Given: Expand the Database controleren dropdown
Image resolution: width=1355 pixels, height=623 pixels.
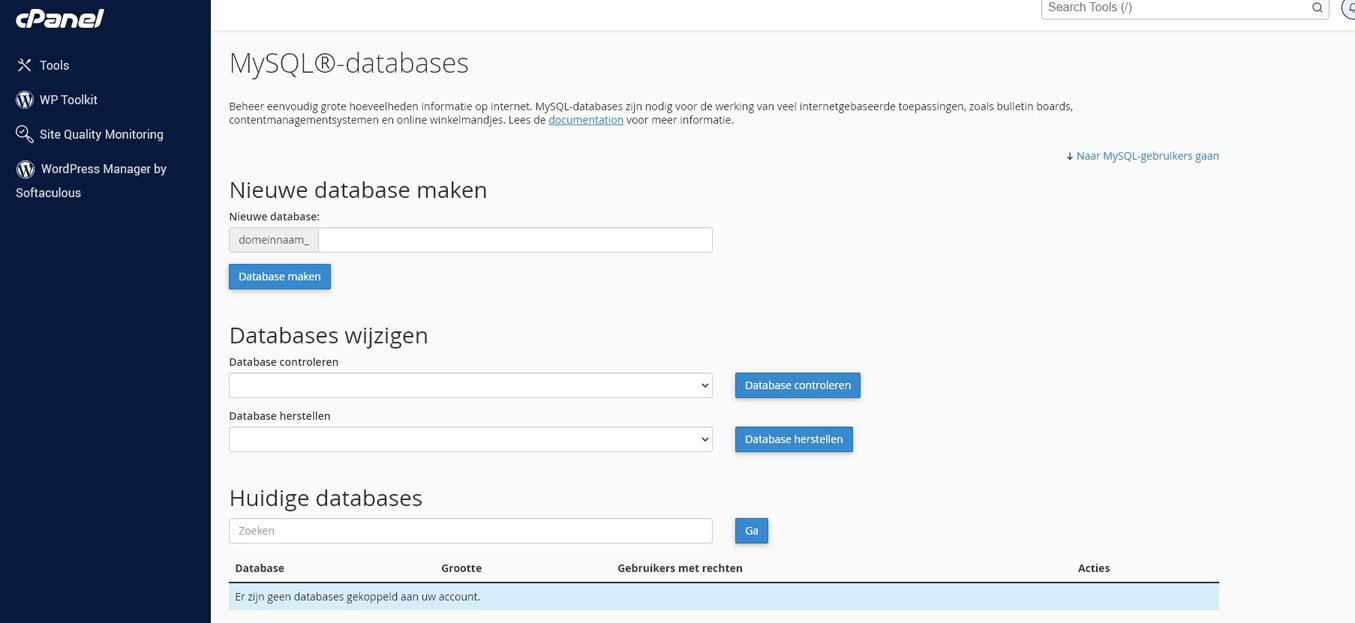Looking at the screenshot, I should pyautogui.click(x=471, y=385).
